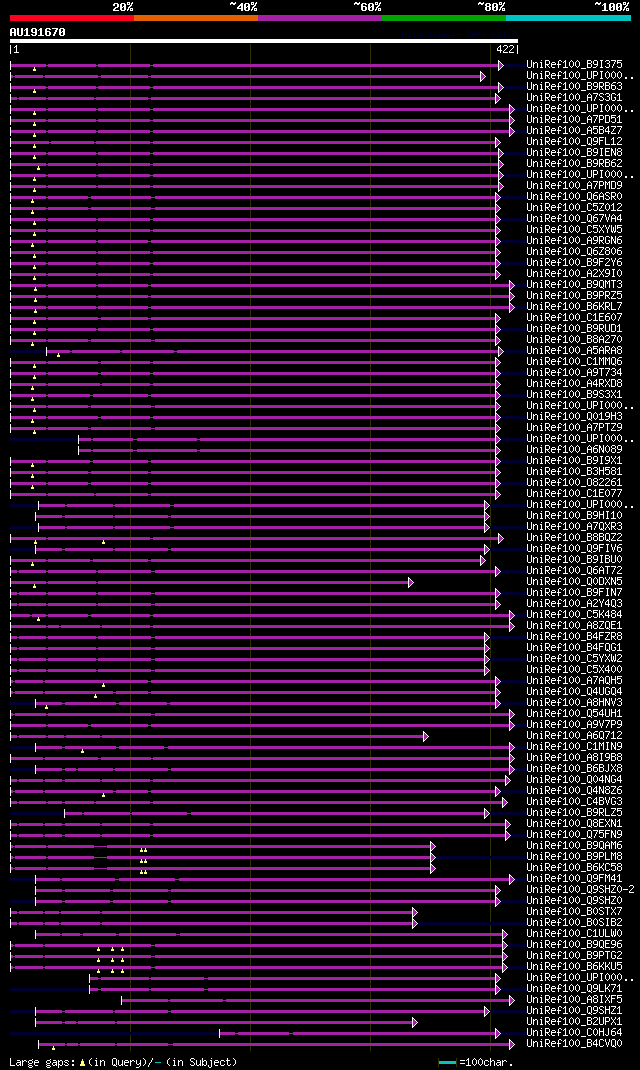This screenshot has width=640, height=1070.
Task: Click the alignment bar of UniRef100_A6Q712
Action: pos(220,736)
